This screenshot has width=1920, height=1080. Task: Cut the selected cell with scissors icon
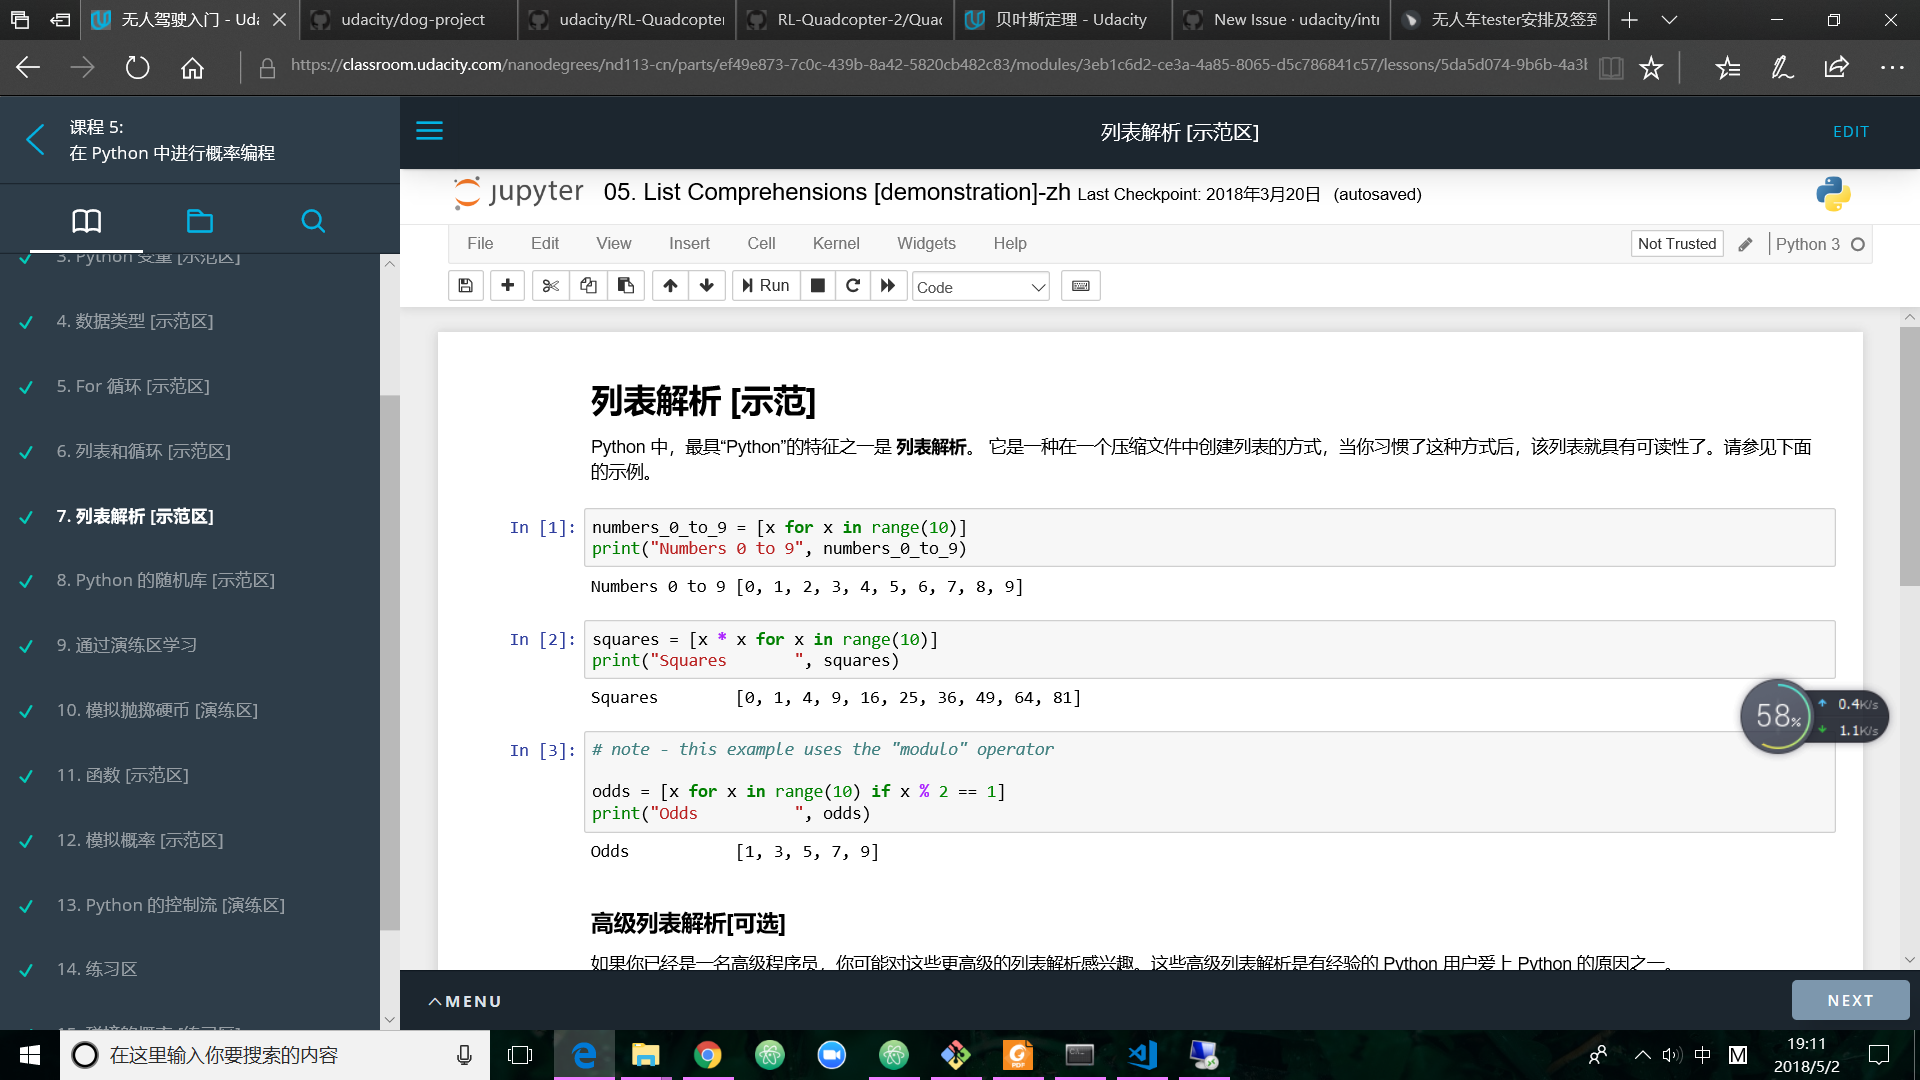pyautogui.click(x=550, y=286)
